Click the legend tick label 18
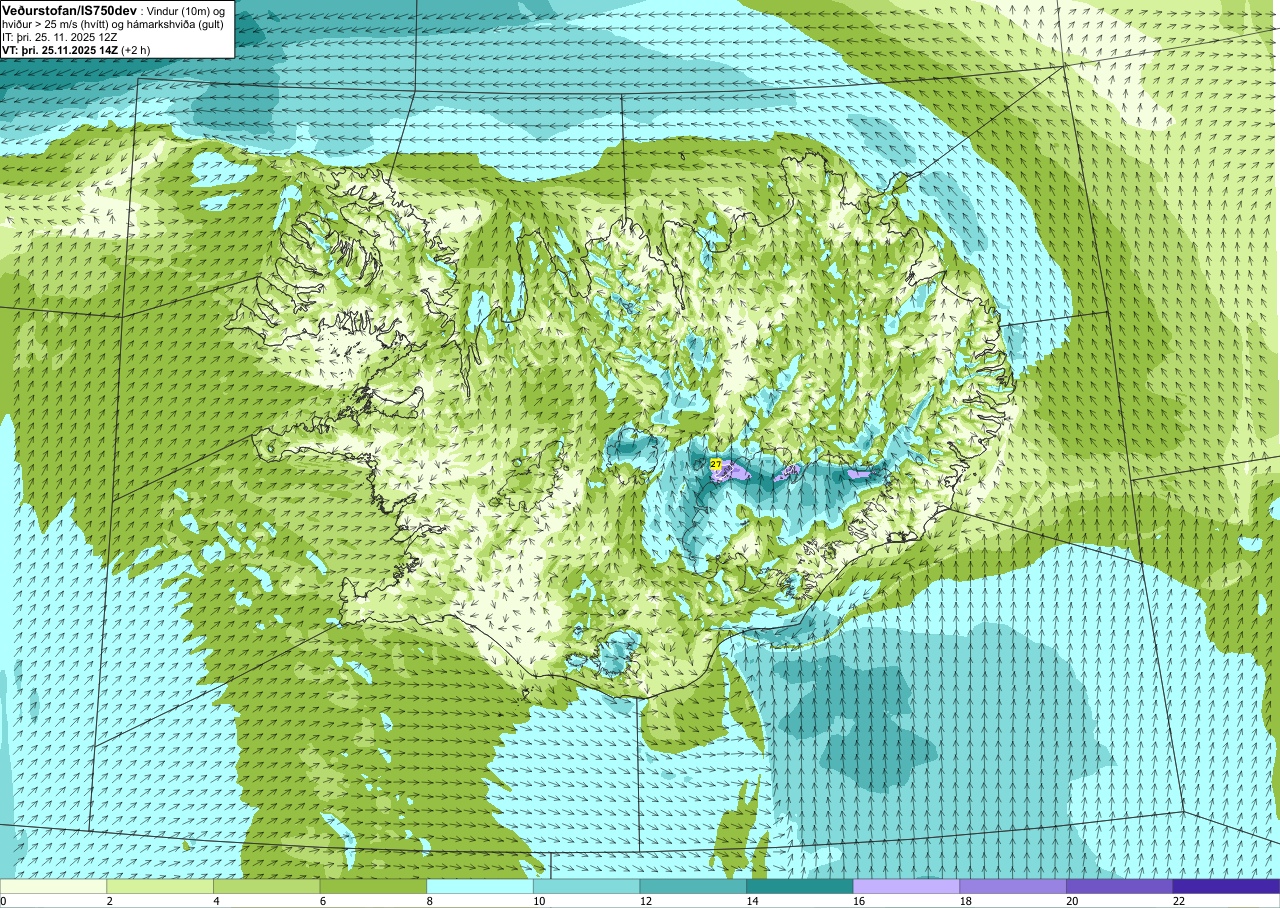The width and height of the screenshot is (1280, 908). (965, 901)
